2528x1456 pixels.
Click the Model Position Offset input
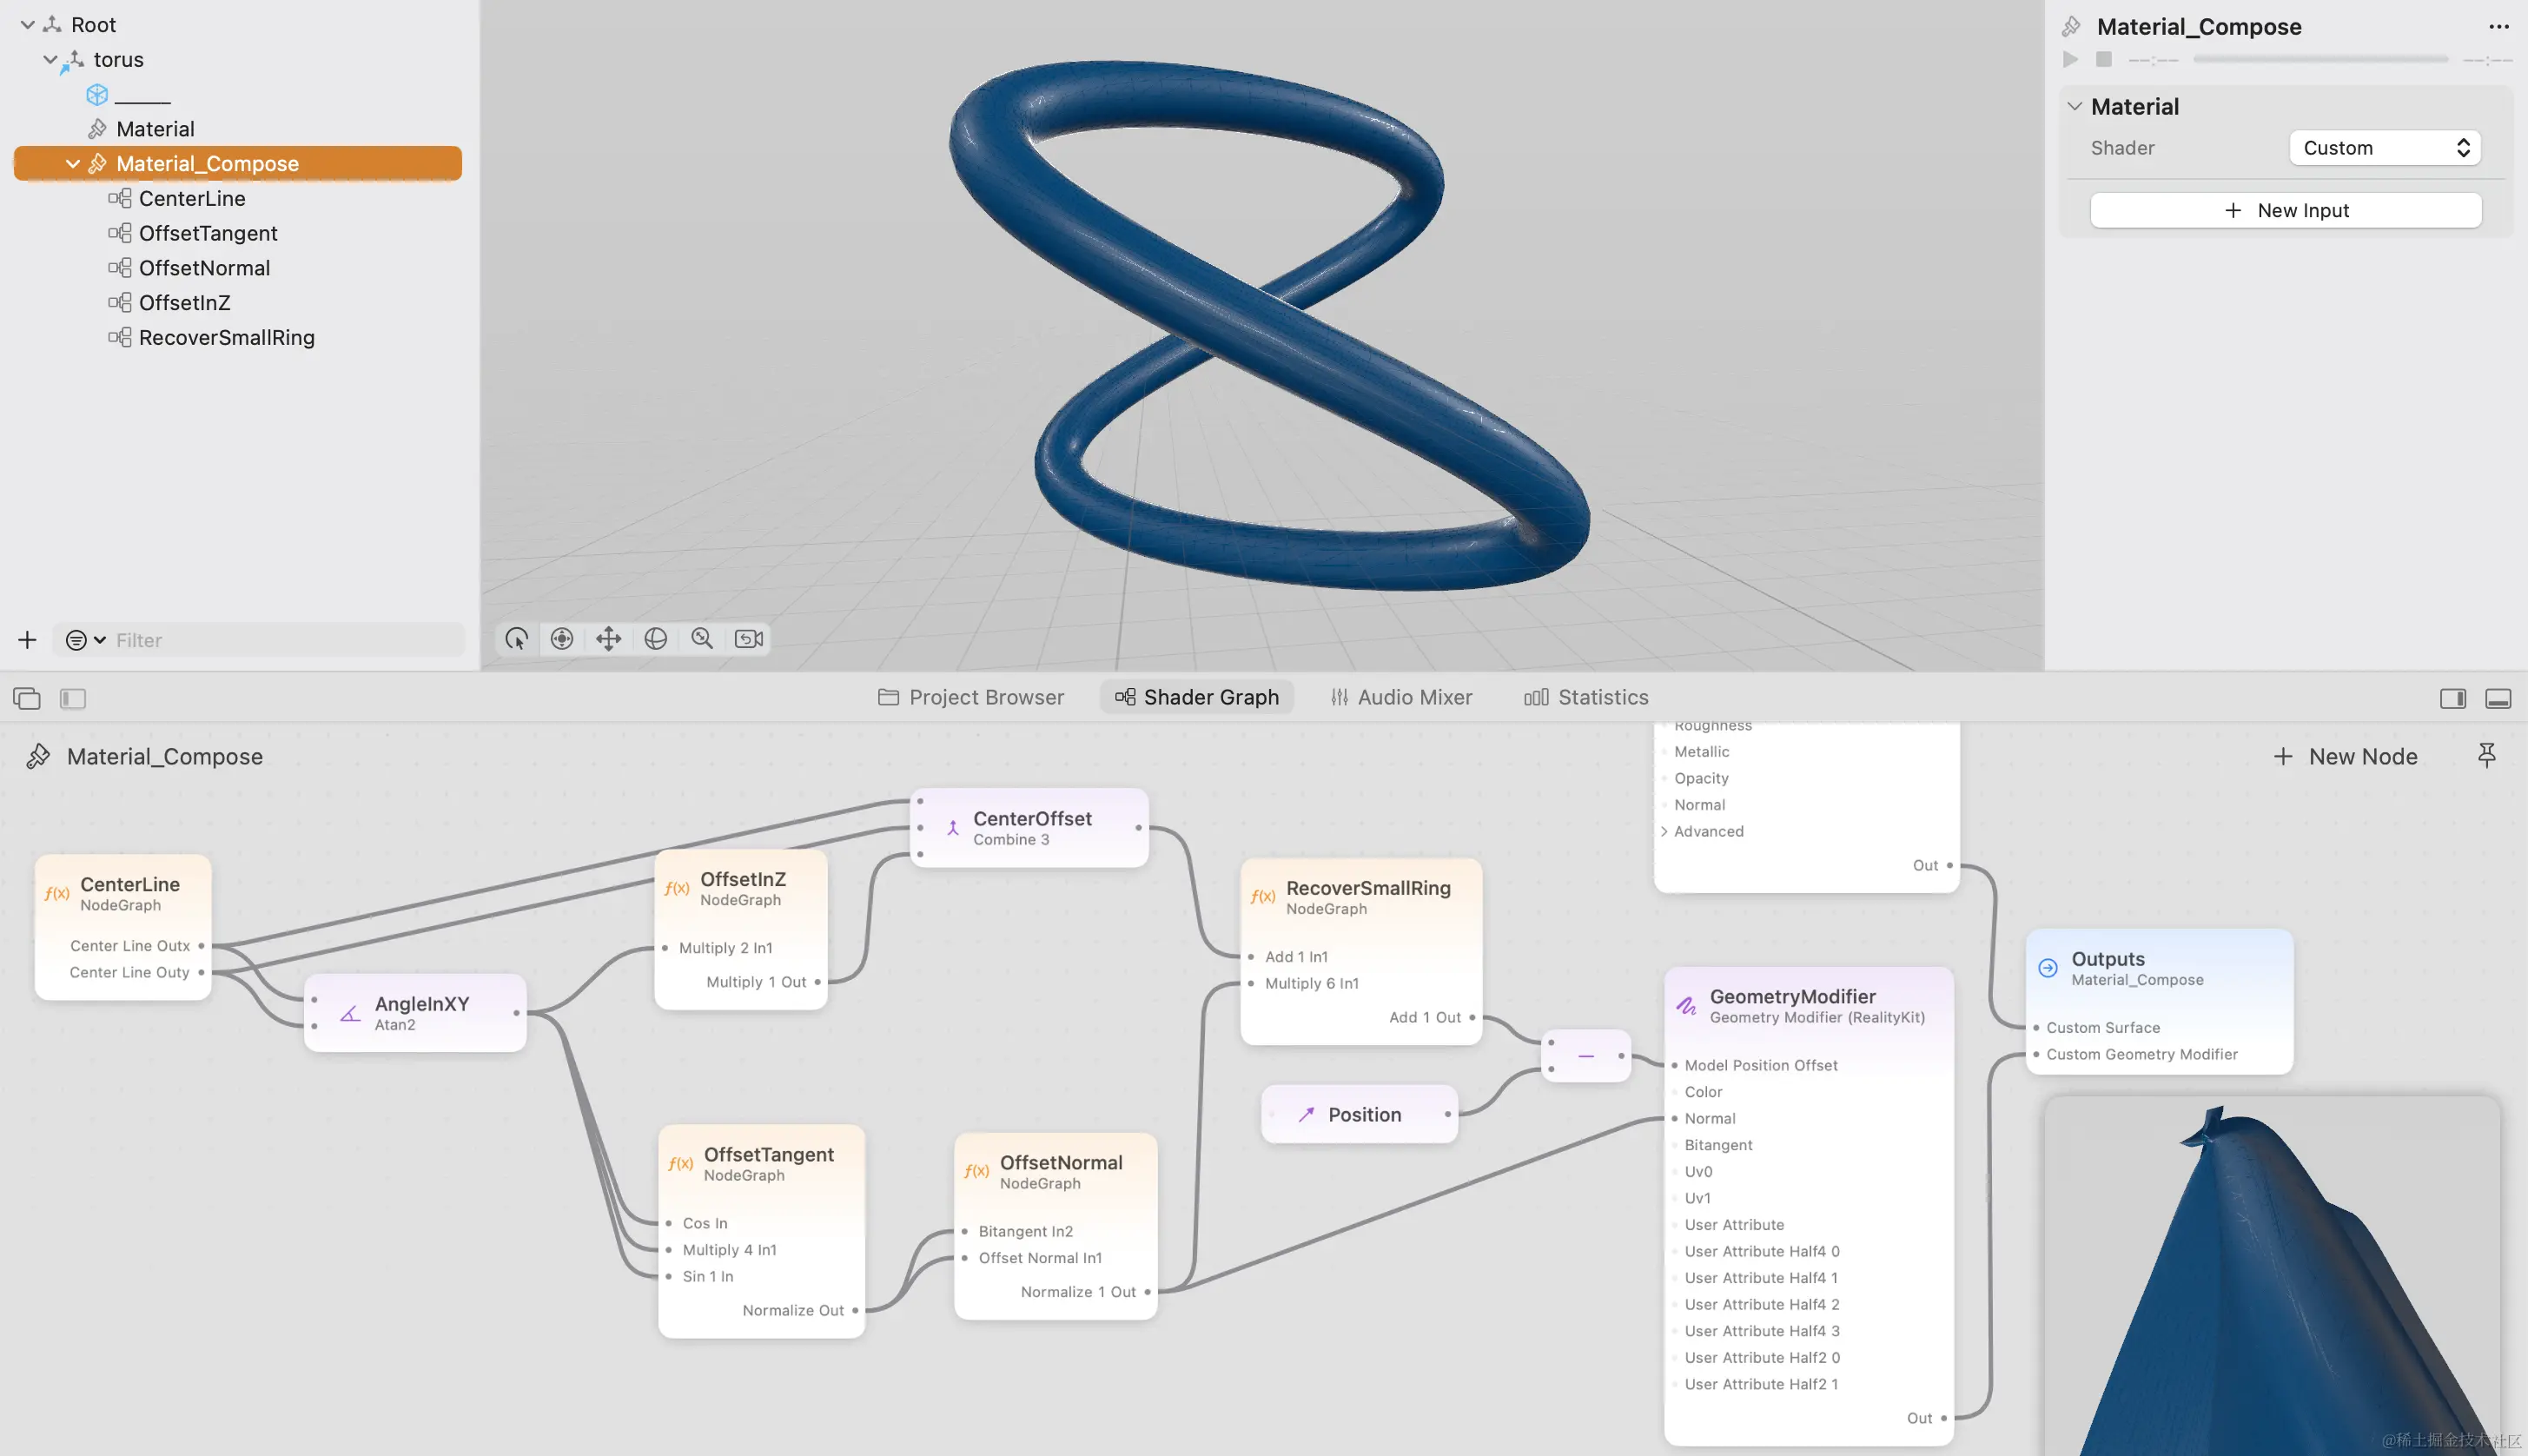pos(1674,1065)
